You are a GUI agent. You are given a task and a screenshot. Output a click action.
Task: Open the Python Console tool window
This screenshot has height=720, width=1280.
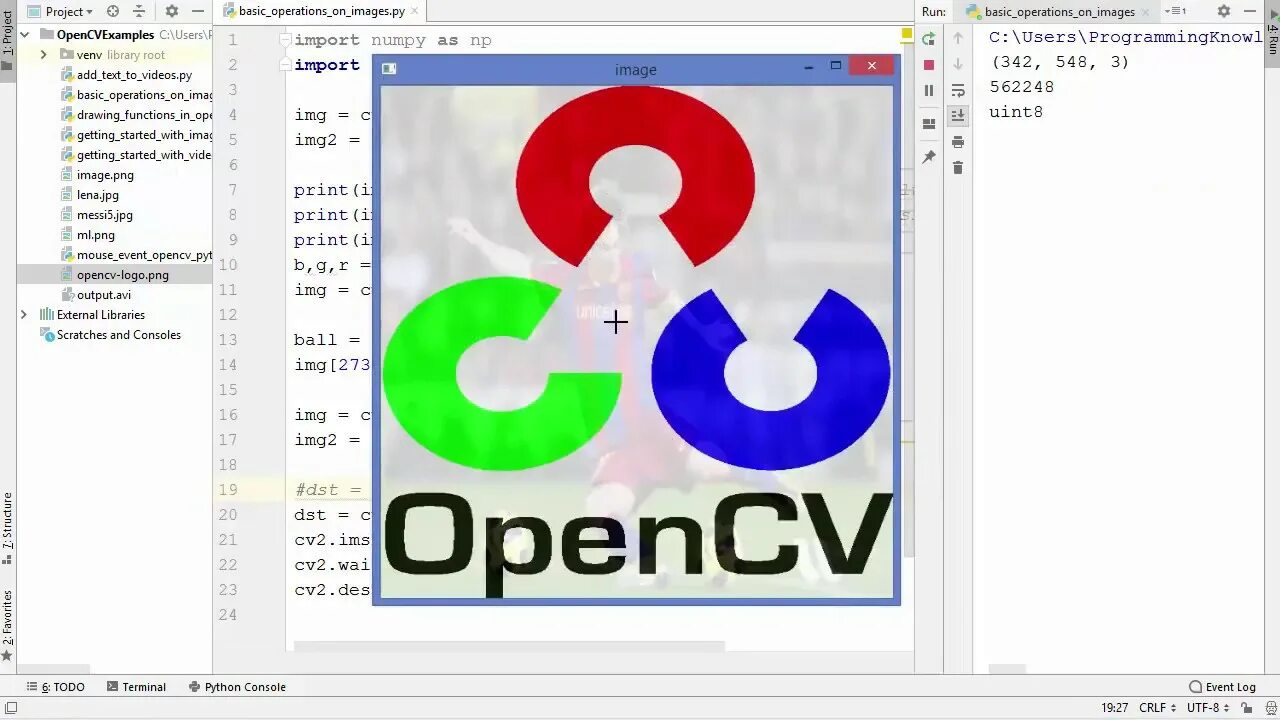[236, 687]
